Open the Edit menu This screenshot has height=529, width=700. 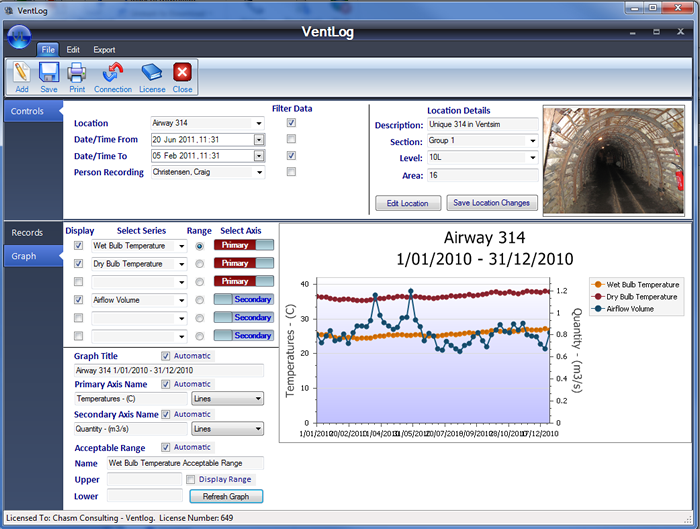coord(73,50)
